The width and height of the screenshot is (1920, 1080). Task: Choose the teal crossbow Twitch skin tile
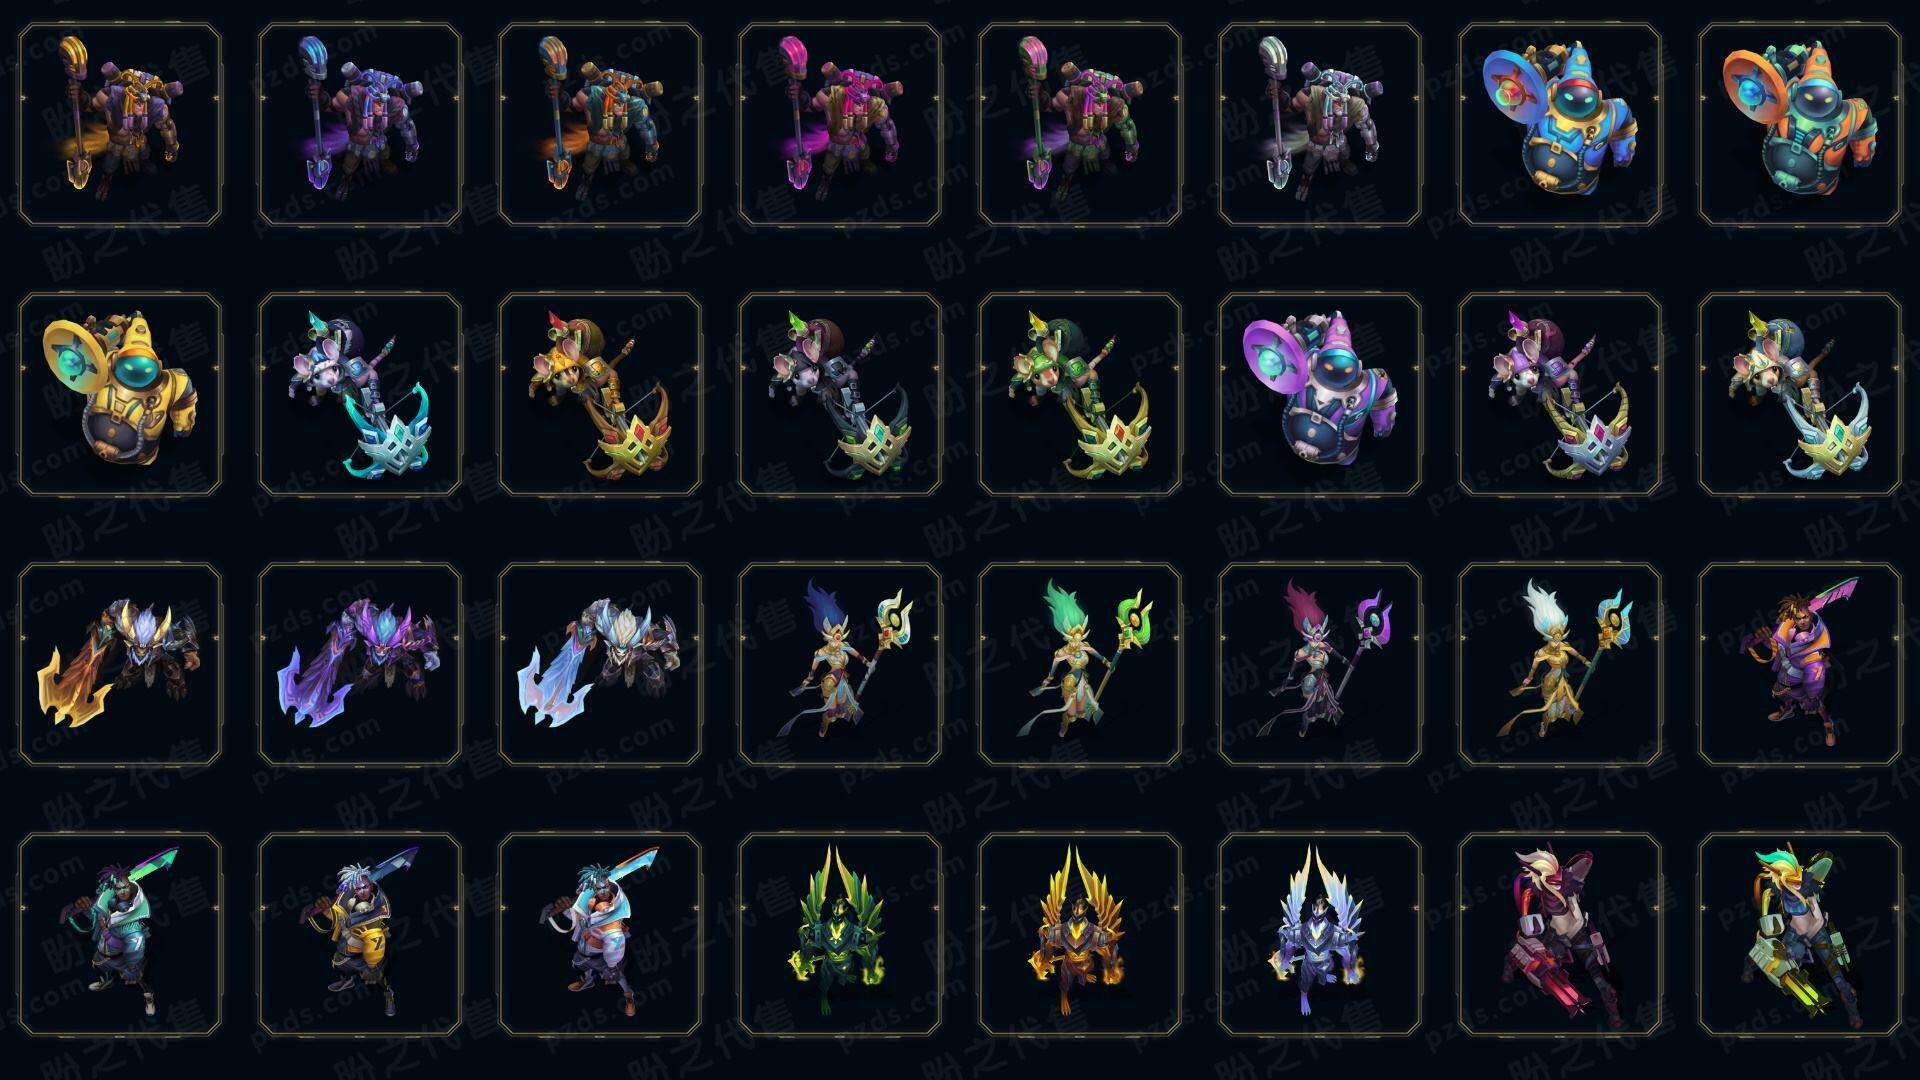[x=360, y=394]
